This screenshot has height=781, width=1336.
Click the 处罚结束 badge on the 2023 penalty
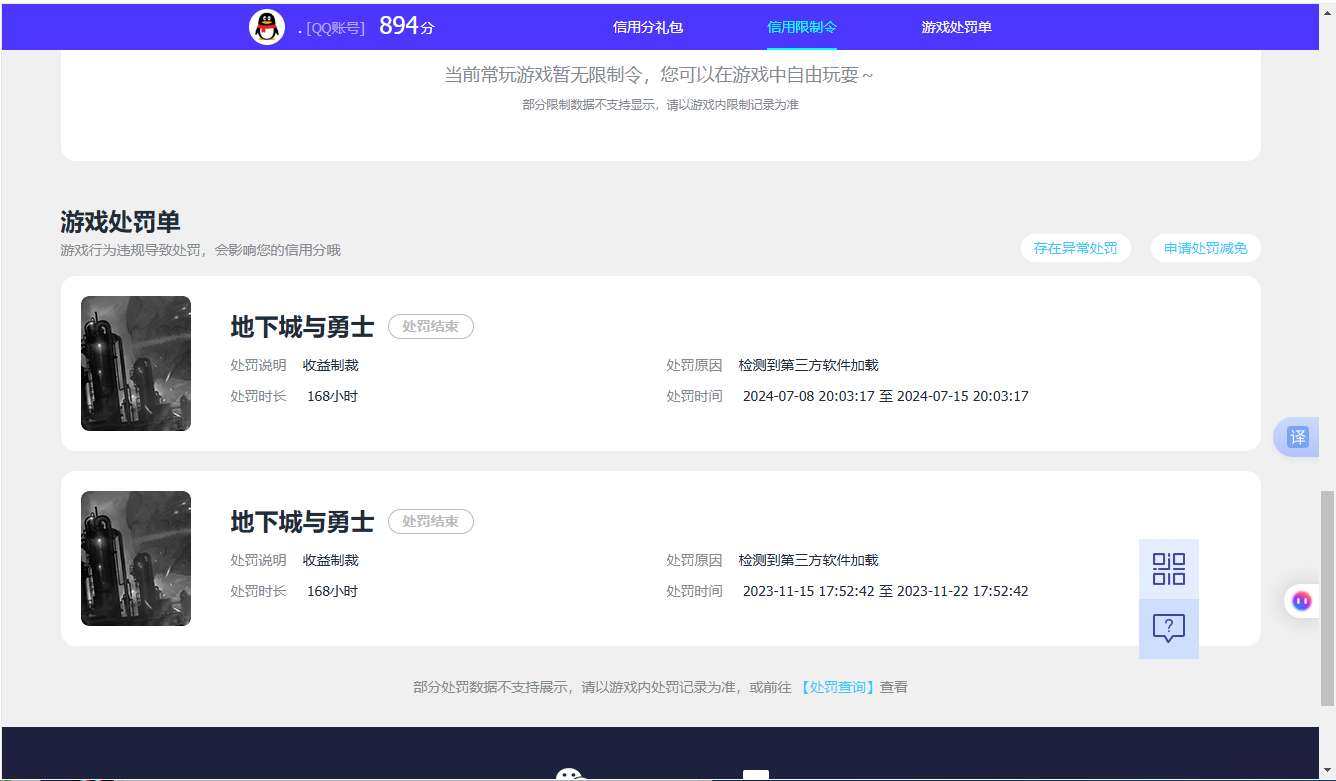[431, 521]
